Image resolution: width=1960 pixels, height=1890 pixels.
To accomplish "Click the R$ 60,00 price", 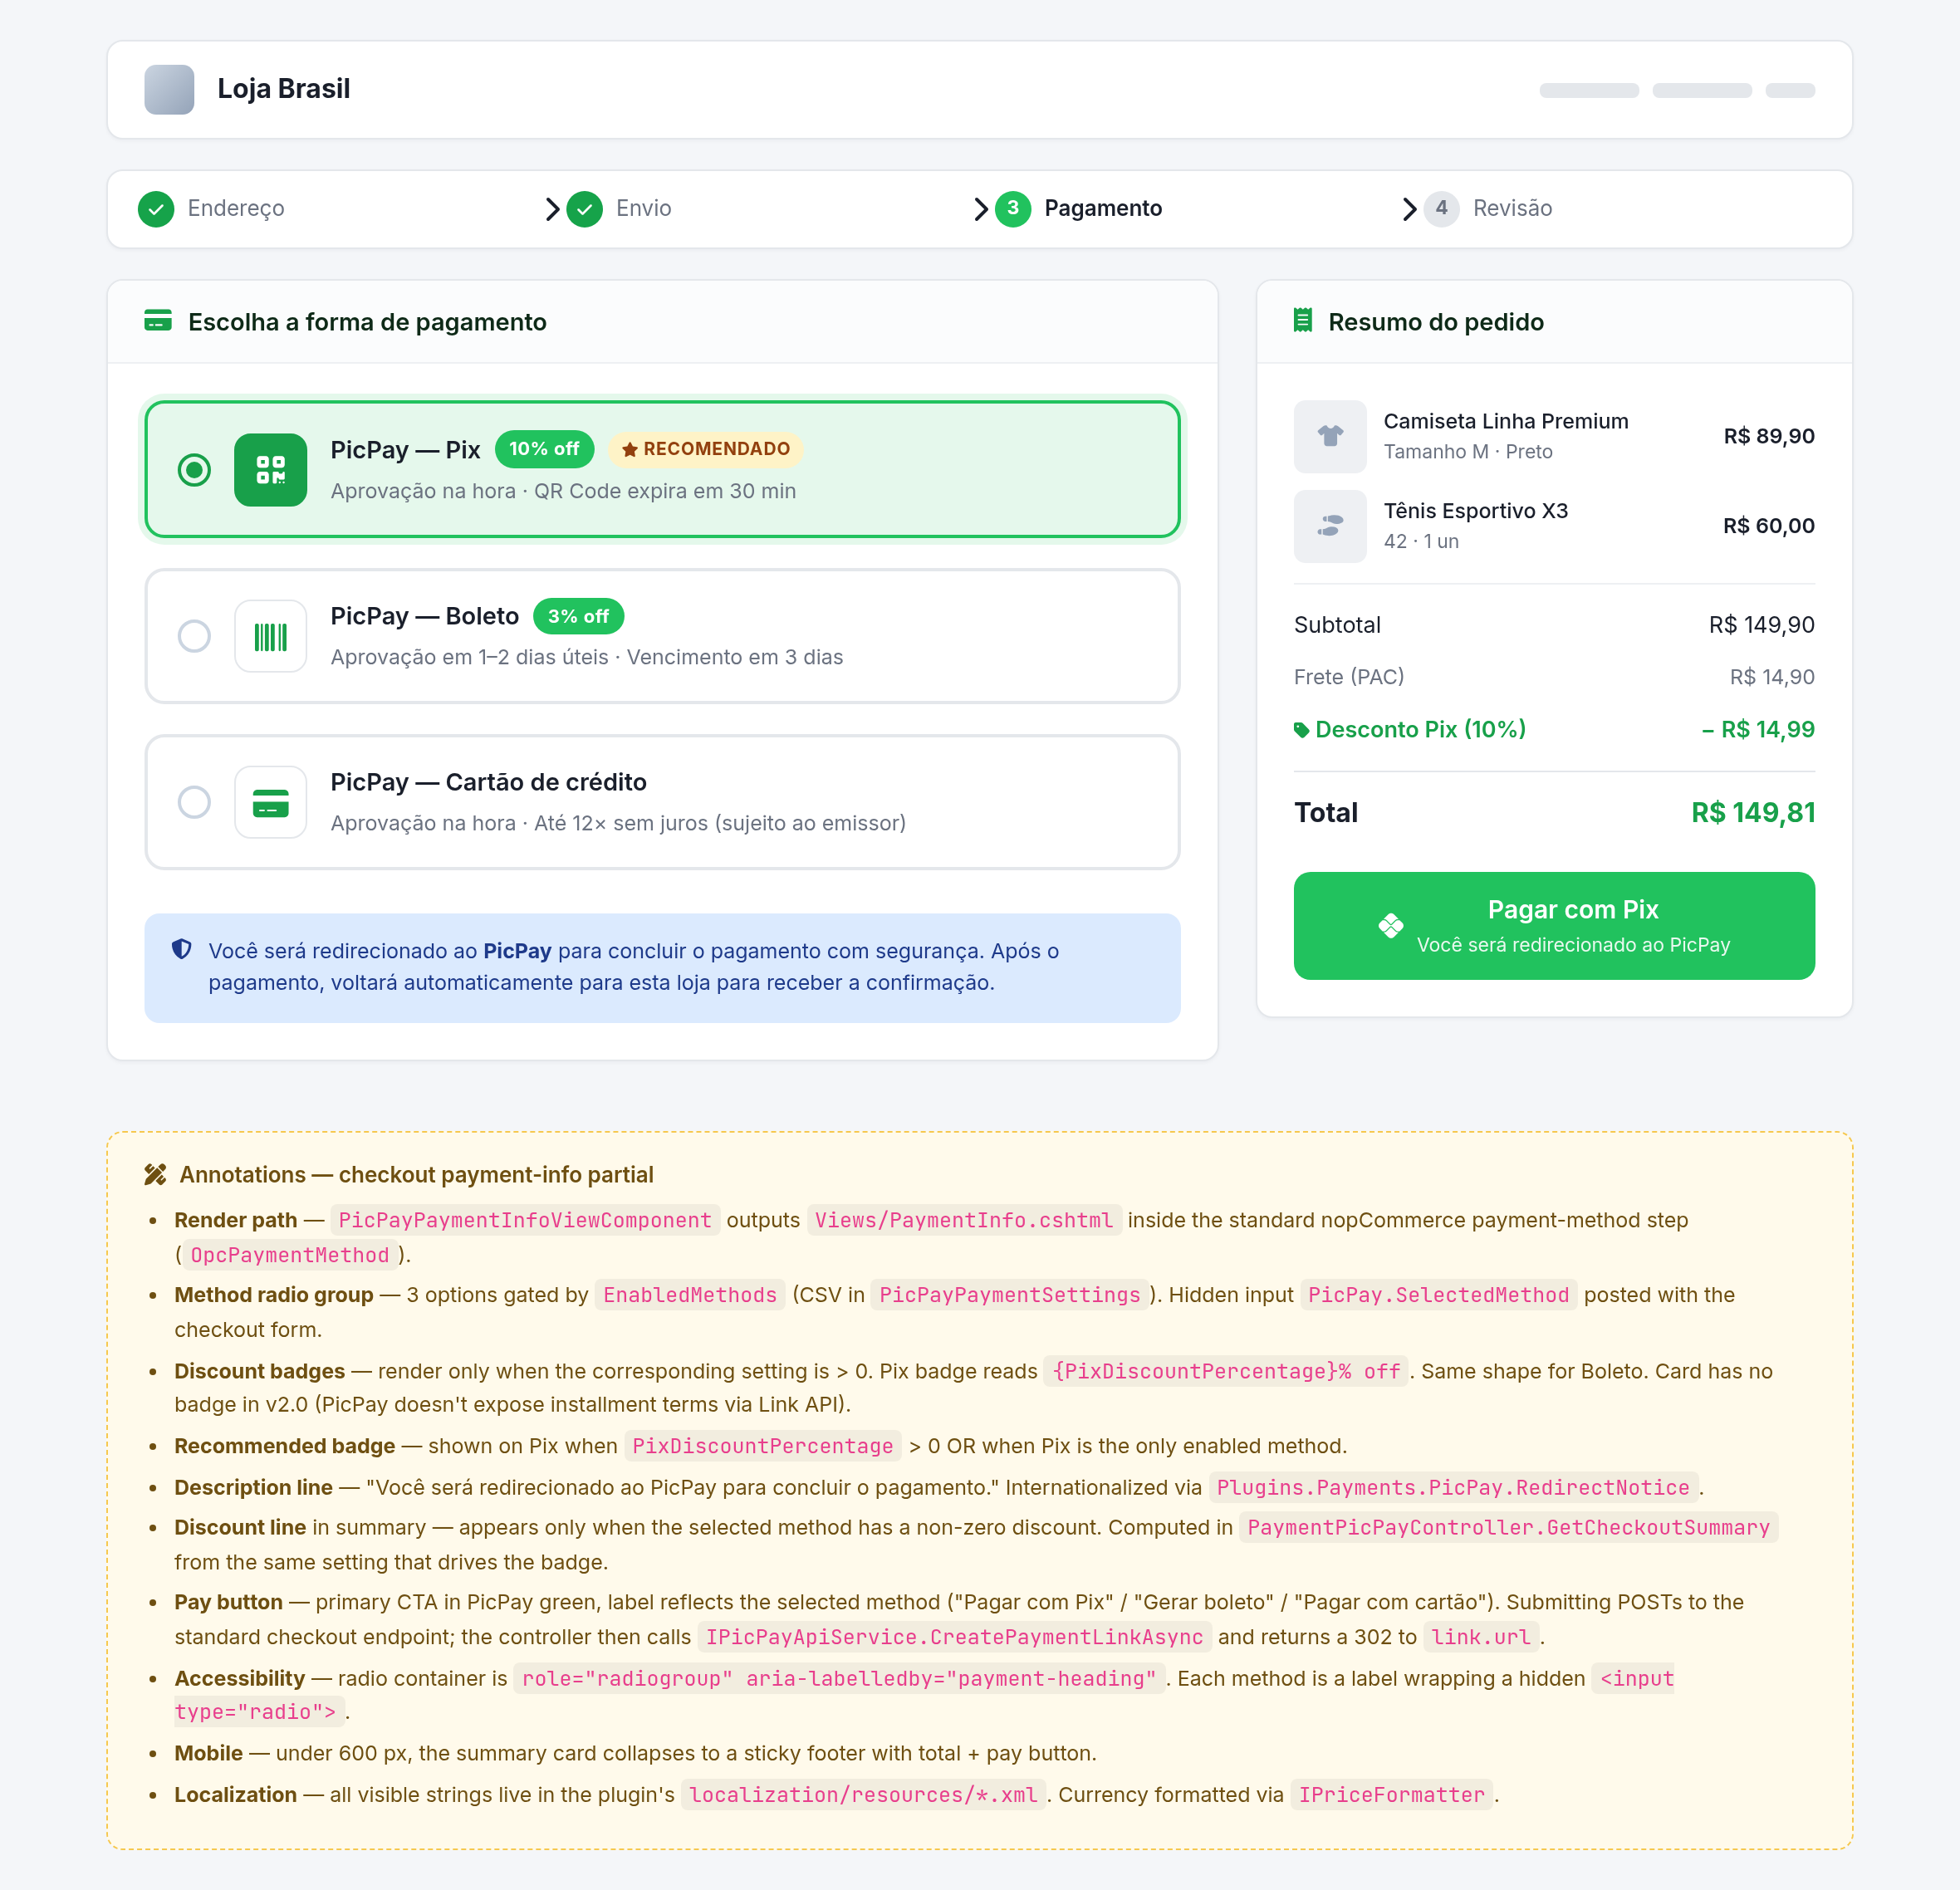I will (1769, 526).
